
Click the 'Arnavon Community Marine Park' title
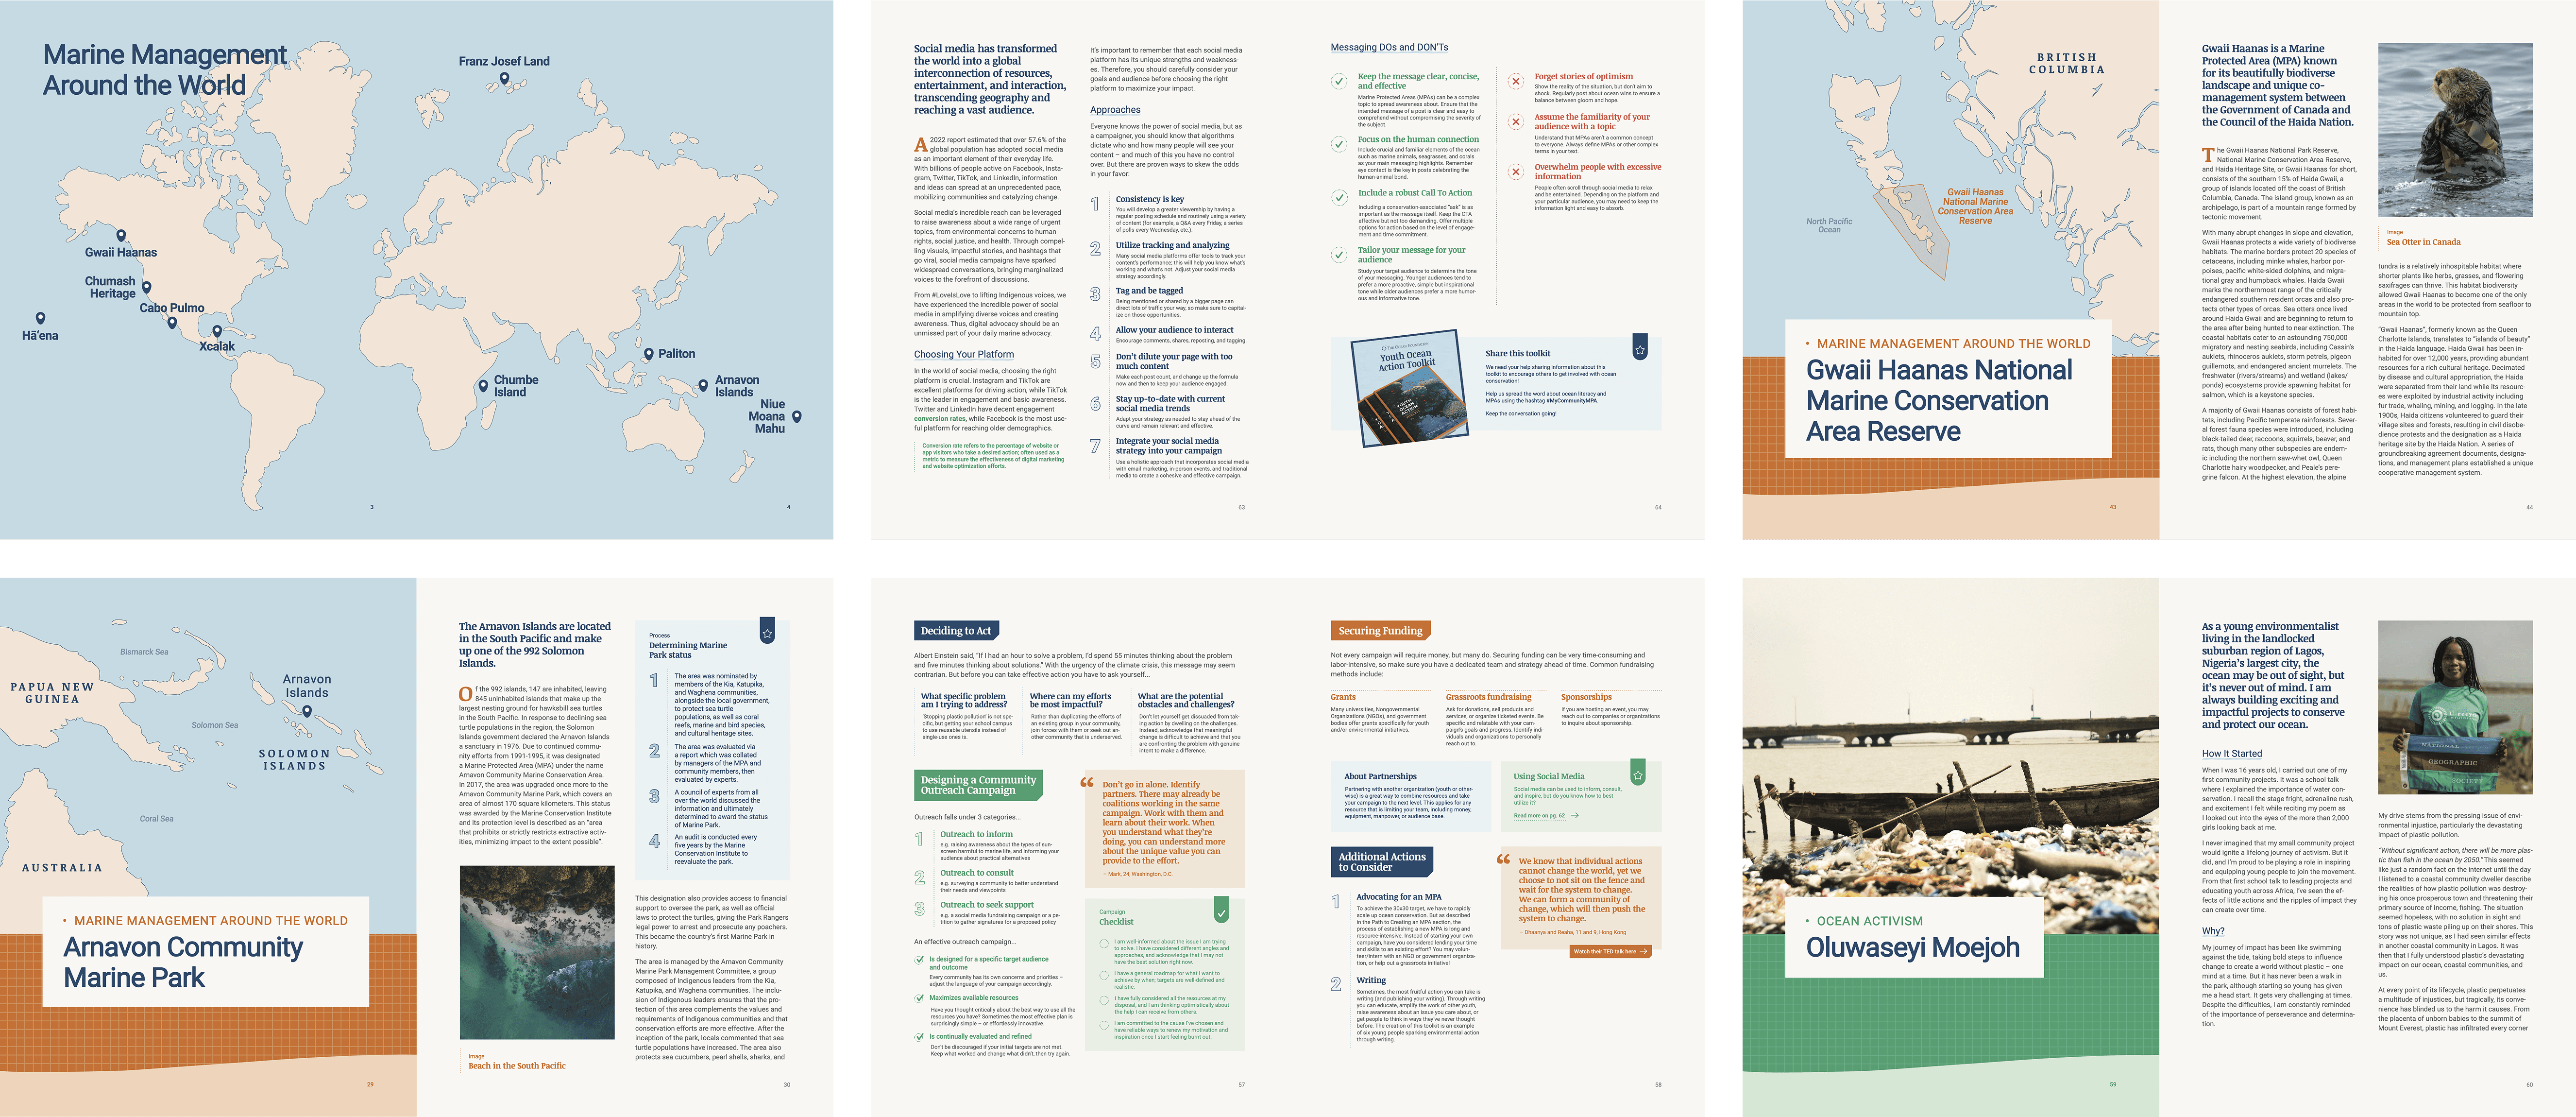[183, 962]
